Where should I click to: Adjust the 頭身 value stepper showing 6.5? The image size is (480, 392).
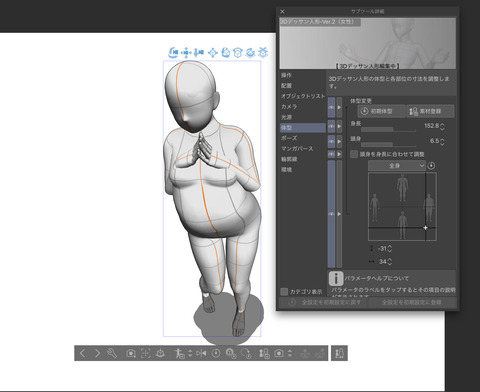[442, 141]
